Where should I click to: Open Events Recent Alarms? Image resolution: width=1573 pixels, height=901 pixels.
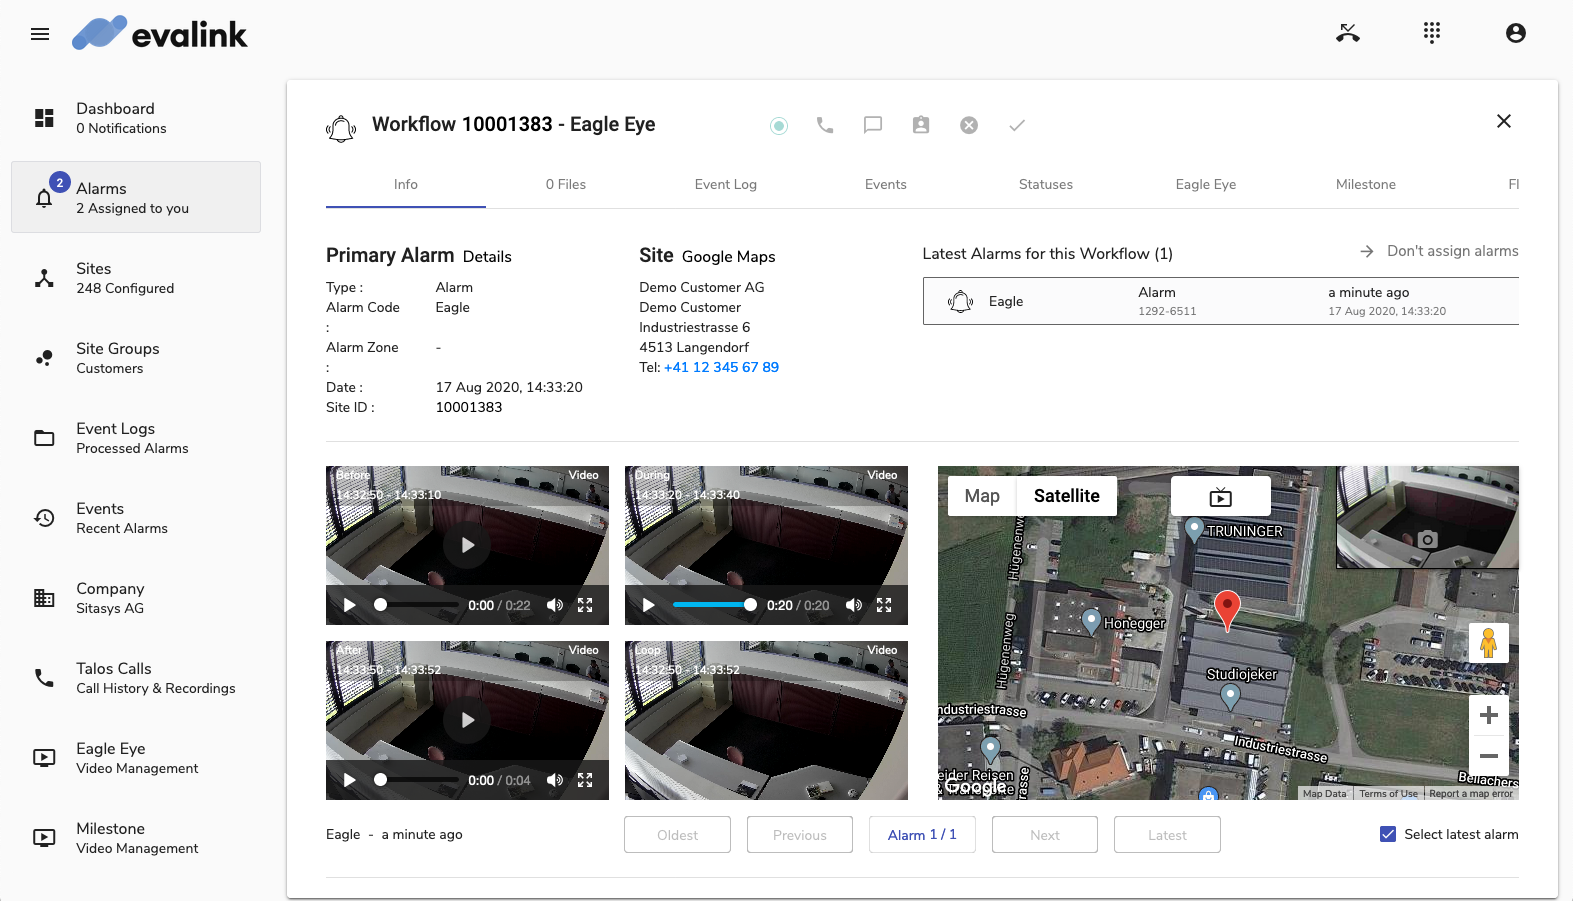click(x=136, y=517)
